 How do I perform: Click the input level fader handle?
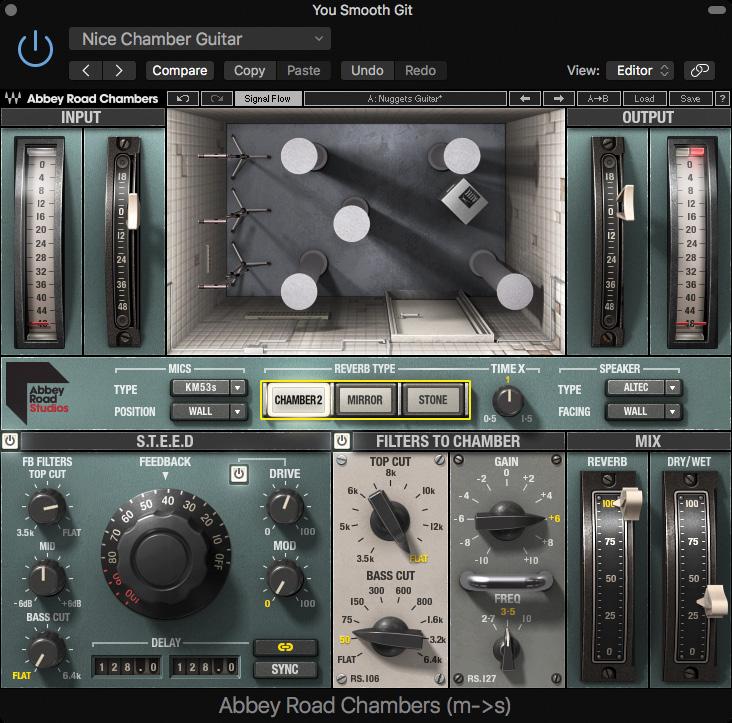point(133,211)
